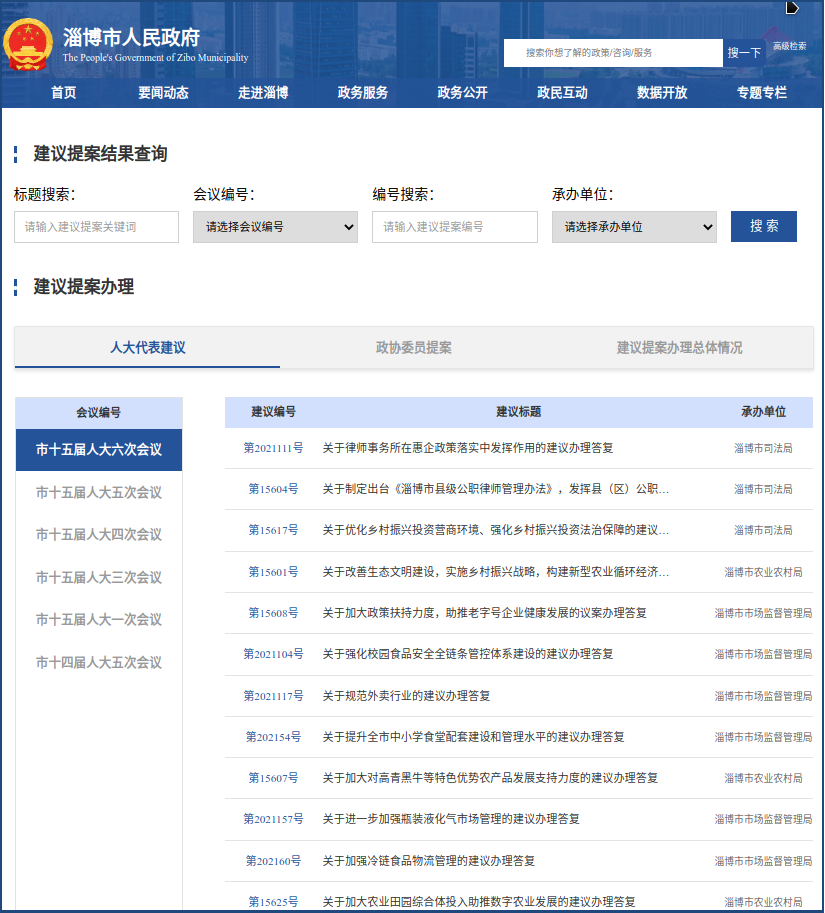The image size is (825, 913).
Task: Open the 关于加强冷链食品物流管理 suggestion link
Action: click(x=428, y=861)
